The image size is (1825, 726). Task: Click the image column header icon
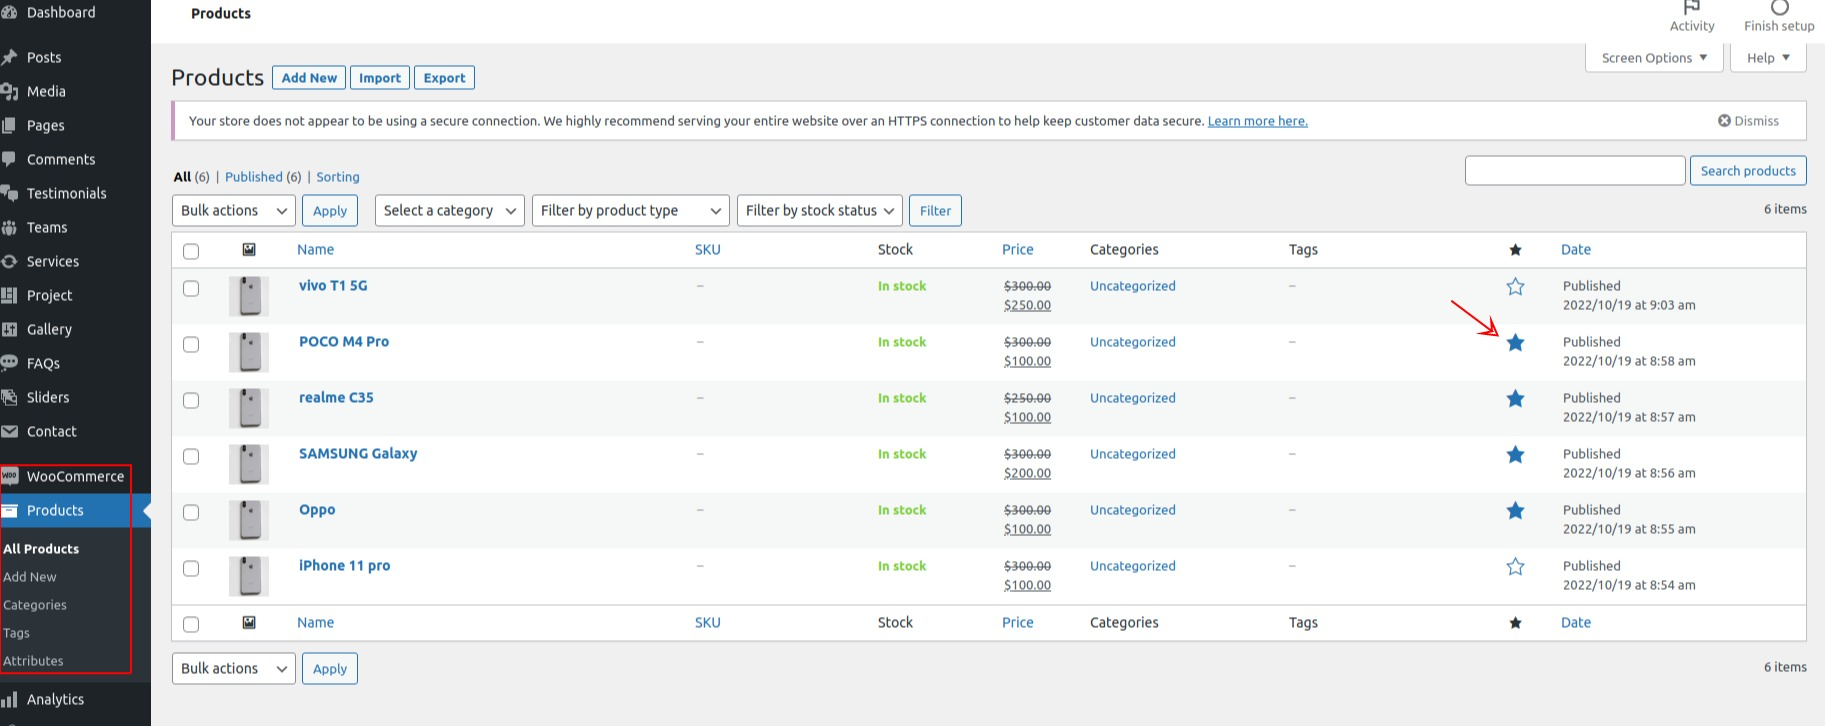pyautogui.click(x=249, y=250)
